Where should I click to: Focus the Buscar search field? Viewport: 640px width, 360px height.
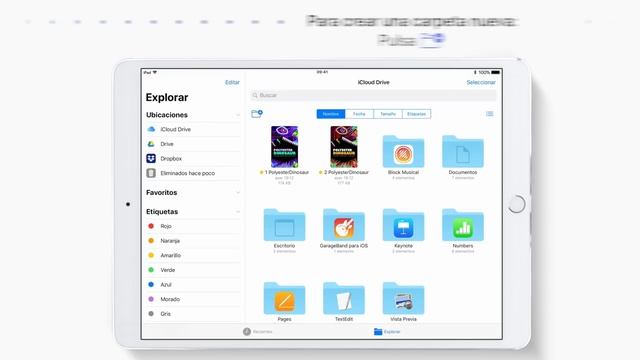373,96
